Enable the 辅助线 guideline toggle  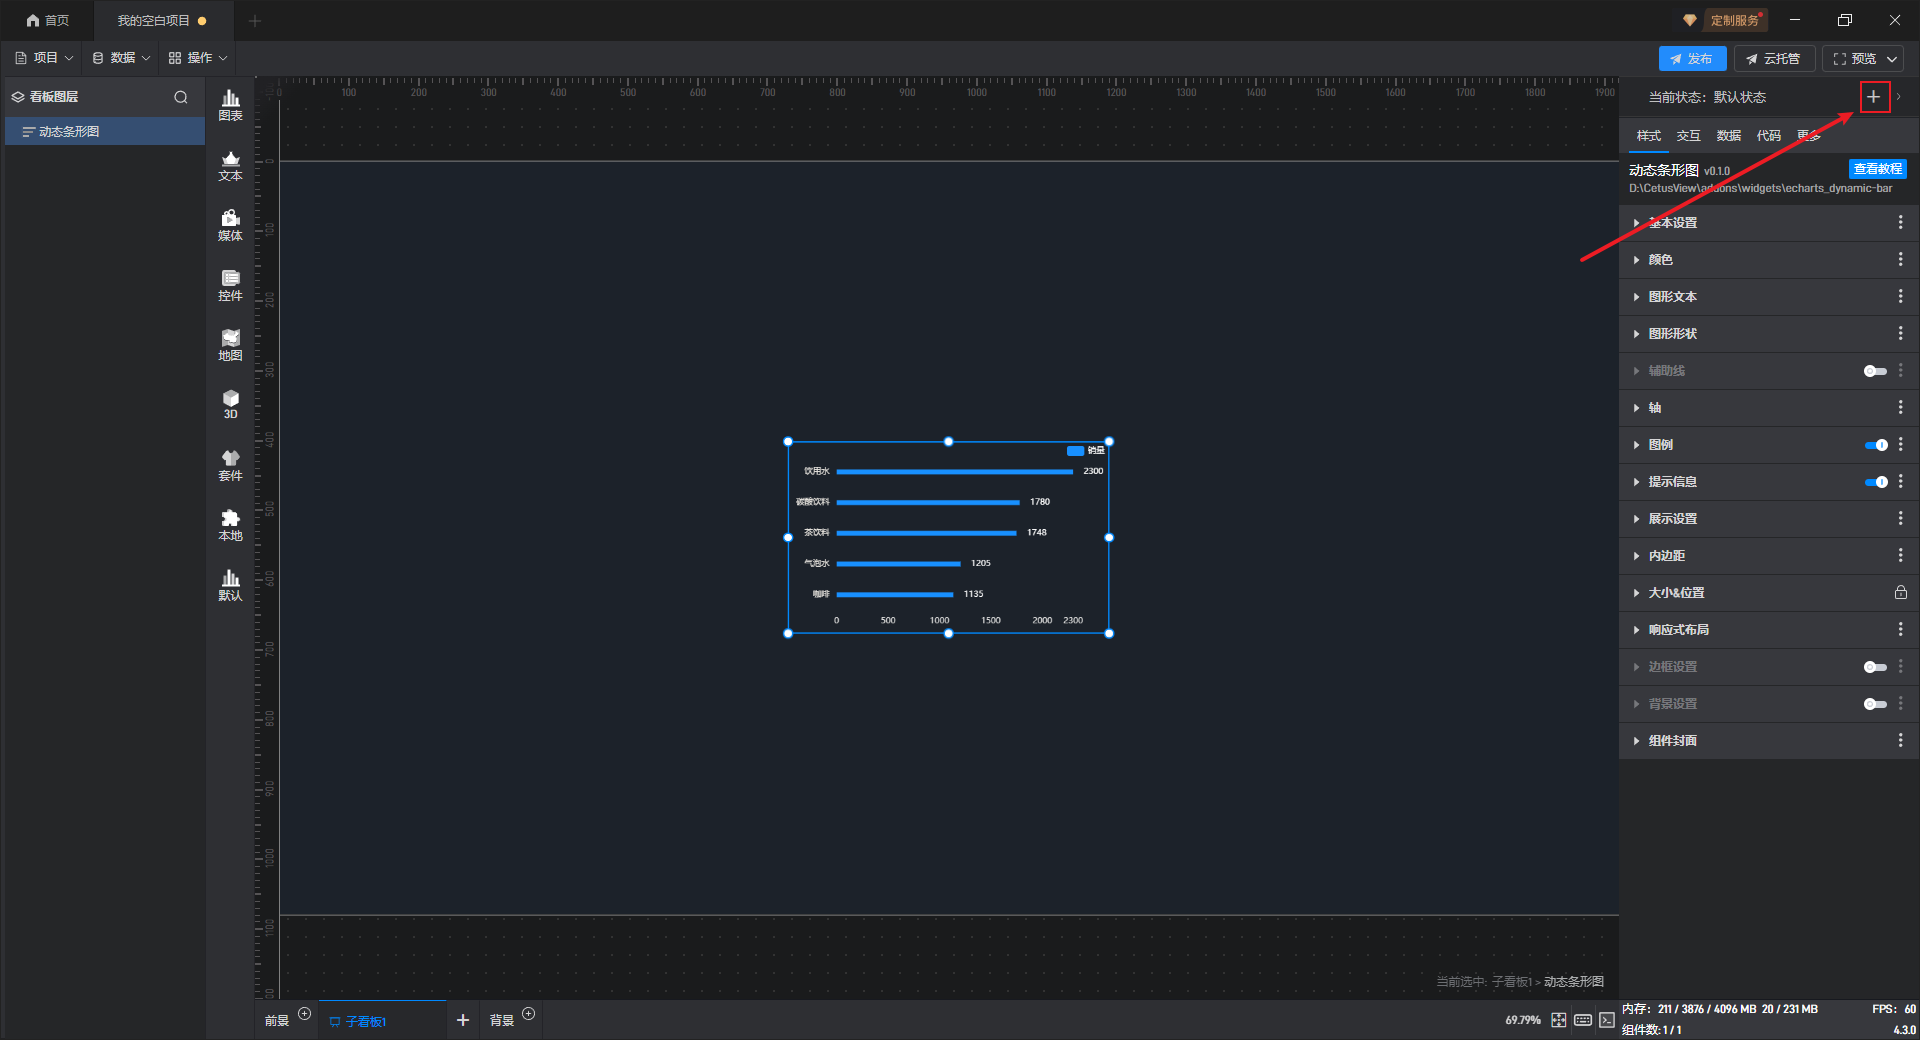click(x=1876, y=371)
